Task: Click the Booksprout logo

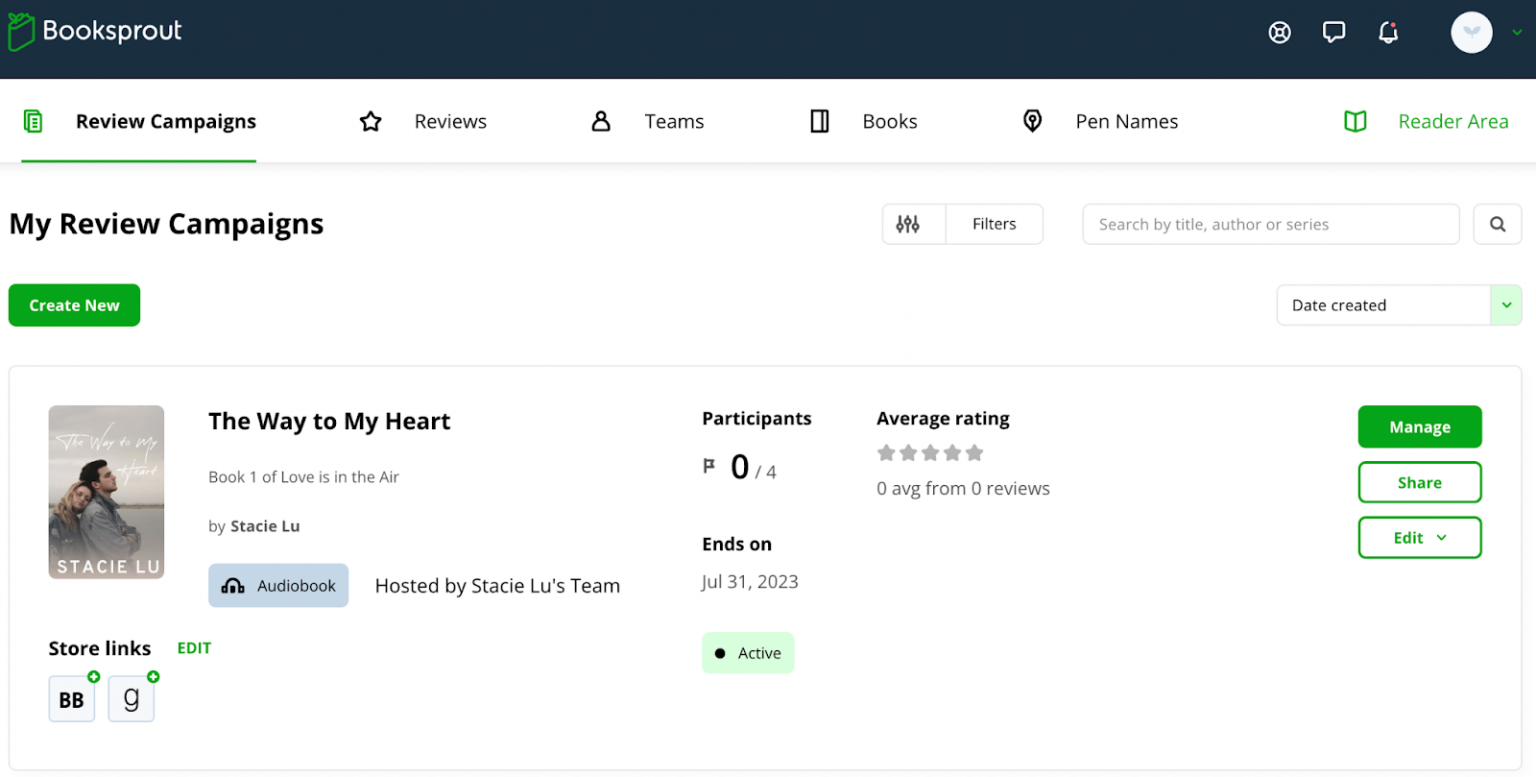Action: pos(94,31)
